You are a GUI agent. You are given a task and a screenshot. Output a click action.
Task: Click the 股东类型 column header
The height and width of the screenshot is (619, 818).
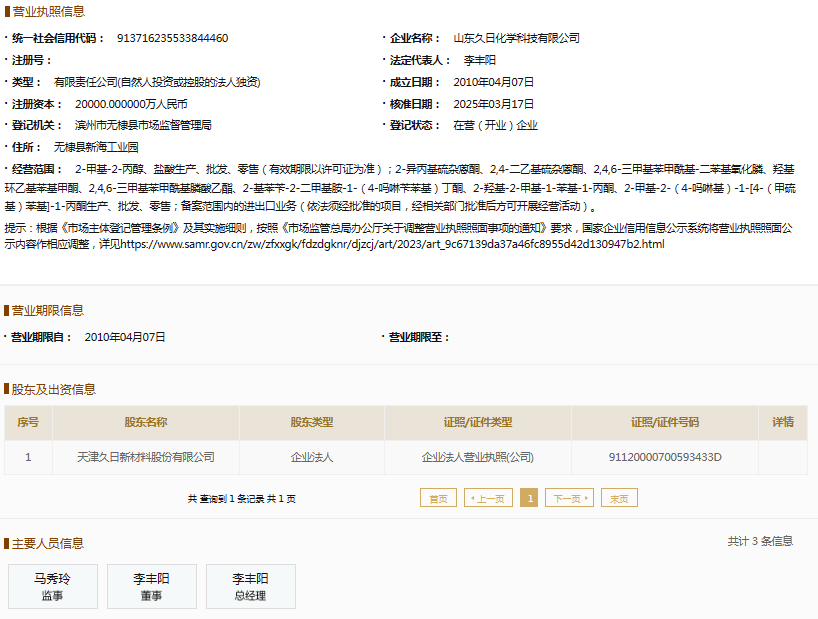coord(311,422)
